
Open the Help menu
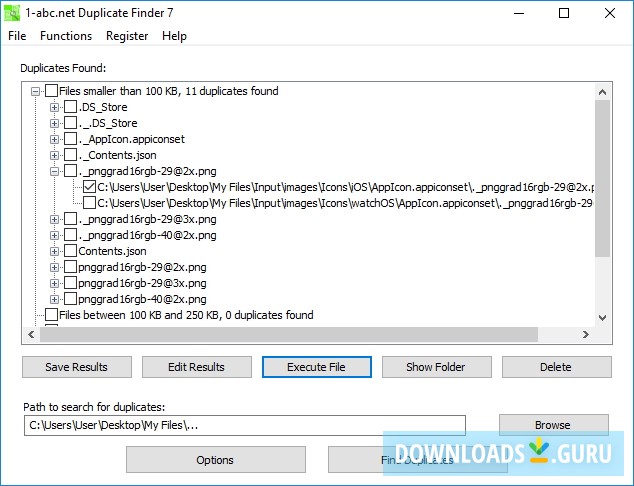[174, 36]
